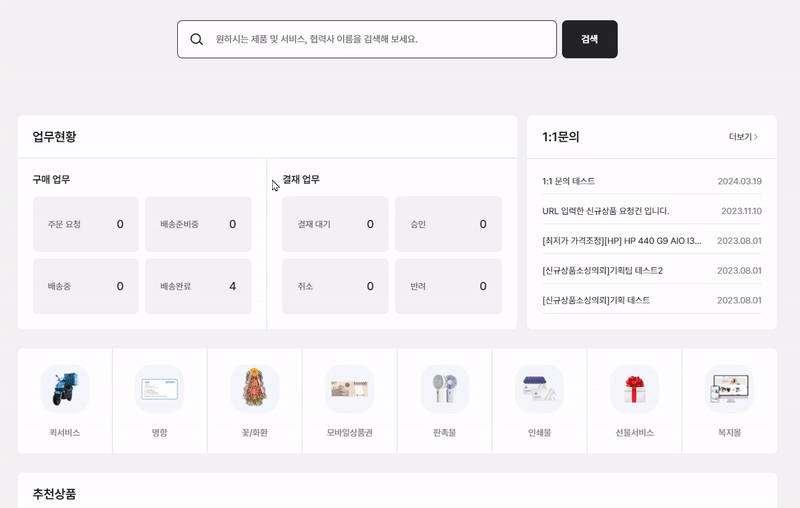The image size is (800, 508).
Task: Expand 1:1문의 with 더보기 link
Action: (743, 137)
